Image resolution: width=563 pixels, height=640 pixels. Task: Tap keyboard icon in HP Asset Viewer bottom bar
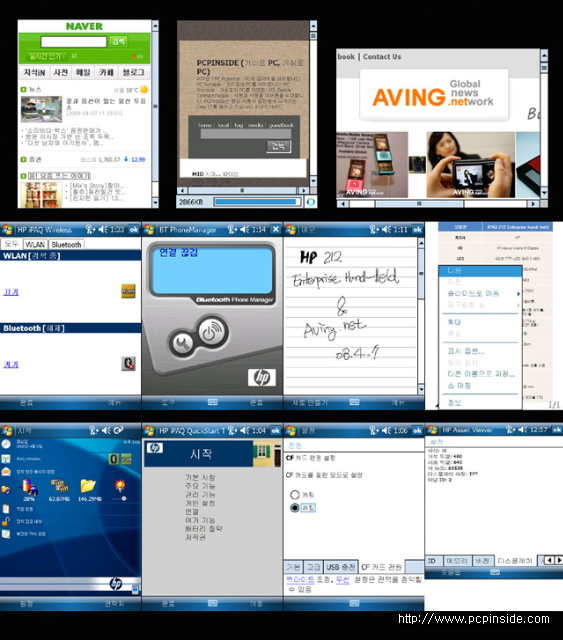point(494,572)
